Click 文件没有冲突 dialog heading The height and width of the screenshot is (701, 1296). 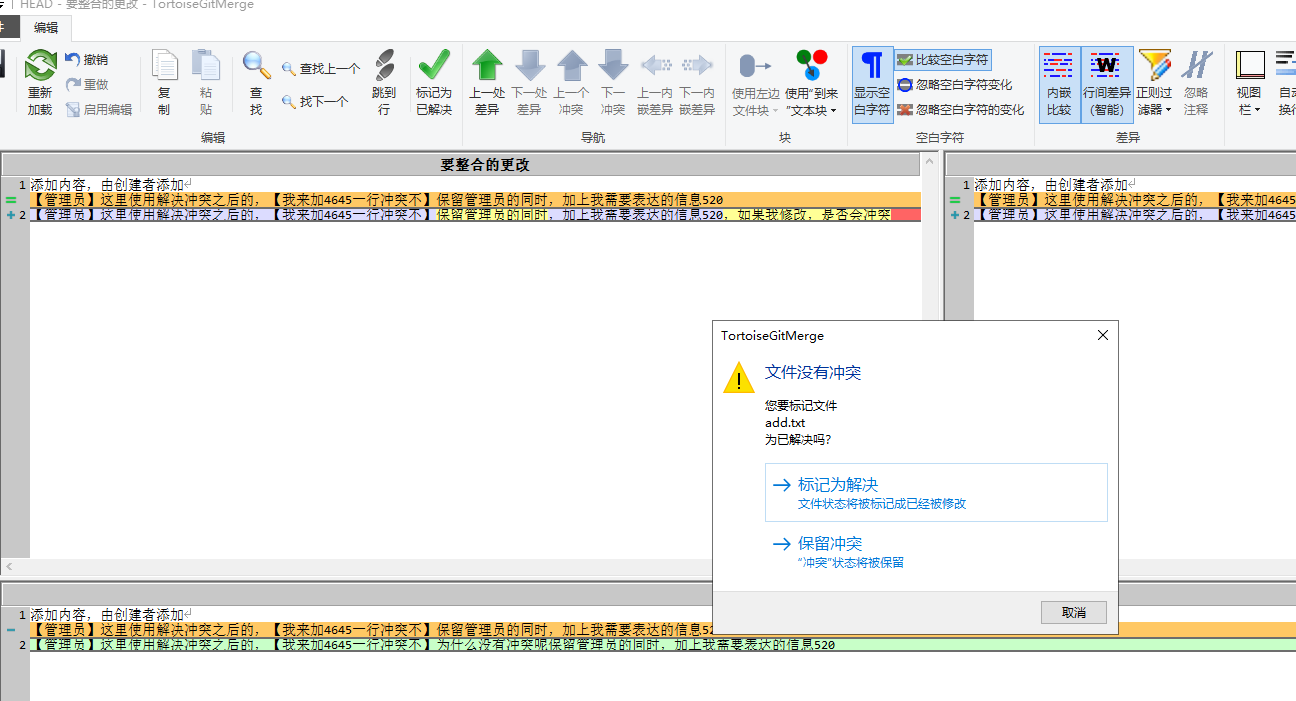[x=813, y=373]
